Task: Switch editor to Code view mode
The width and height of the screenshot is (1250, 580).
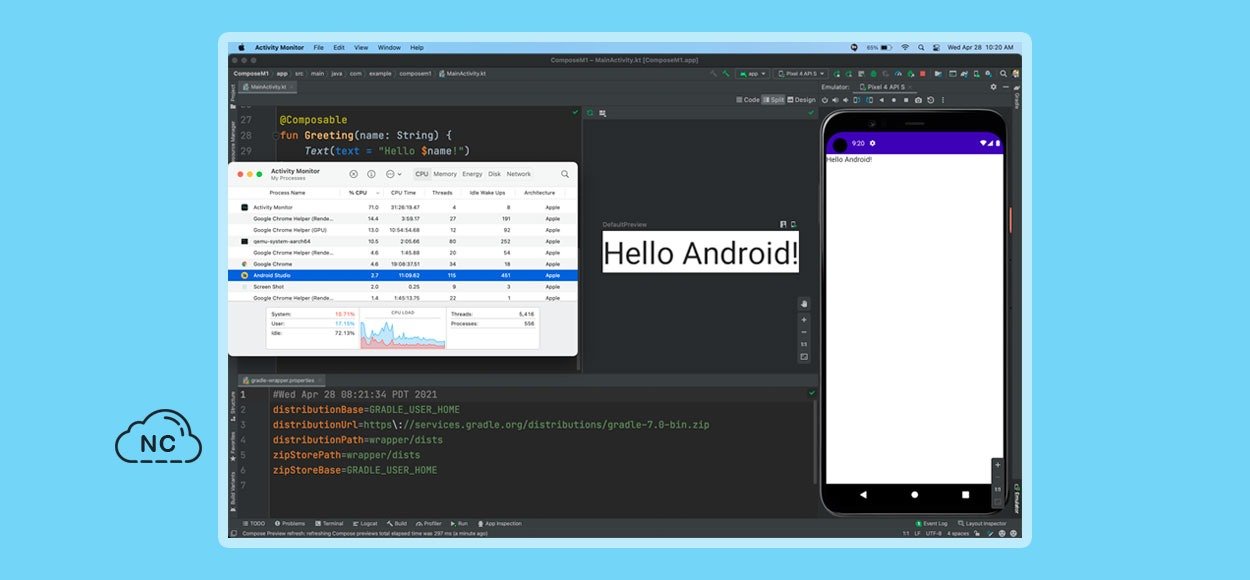Action: (749, 100)
